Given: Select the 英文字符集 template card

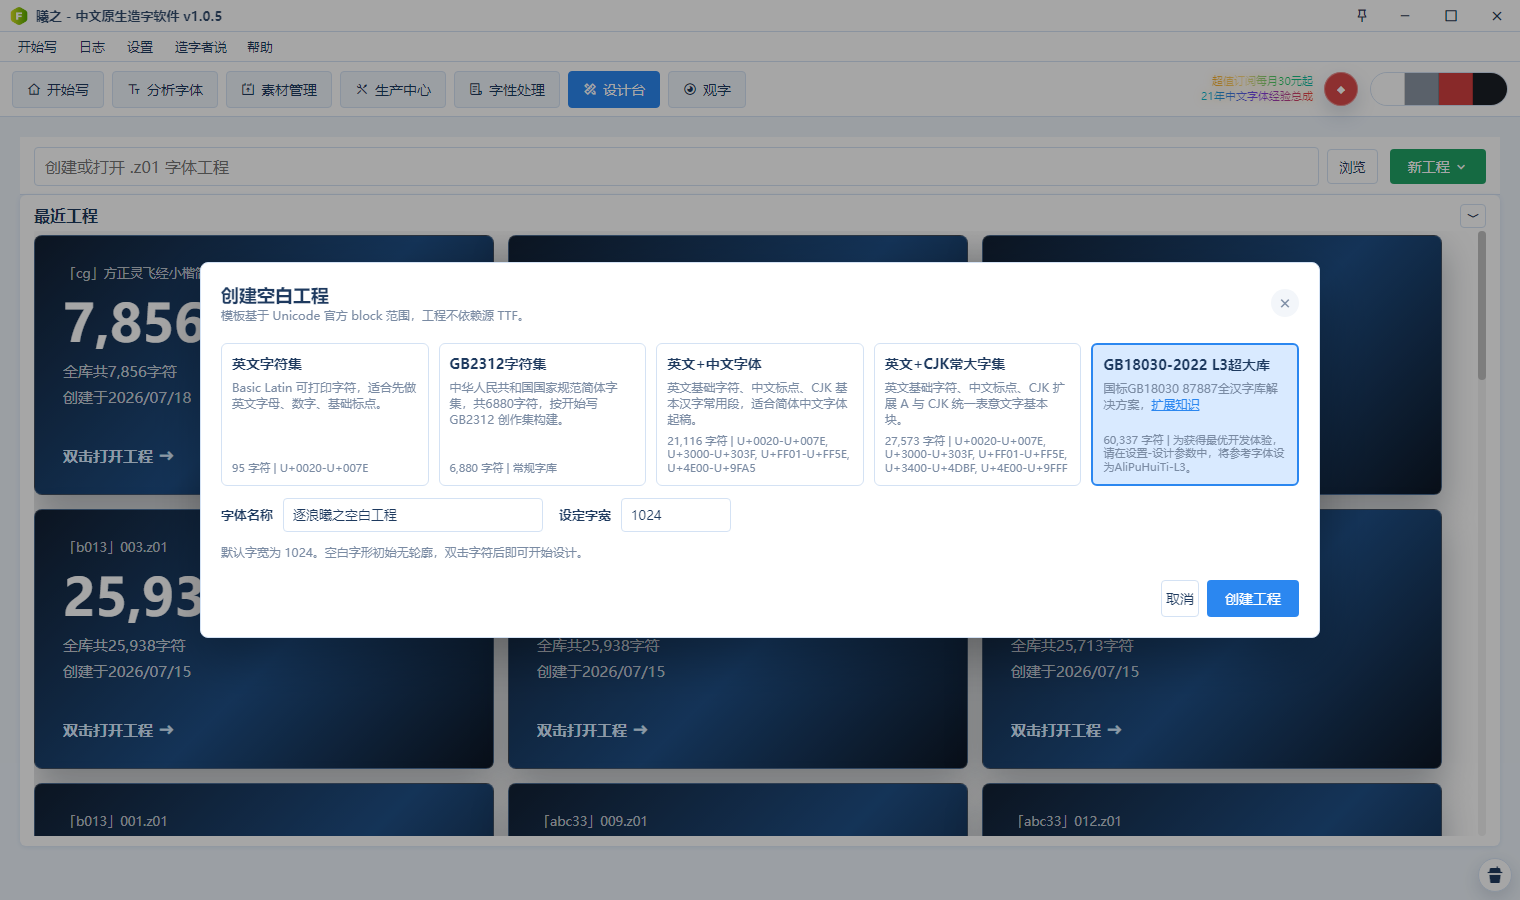Looking at the screenshot, I should (325, 414).
